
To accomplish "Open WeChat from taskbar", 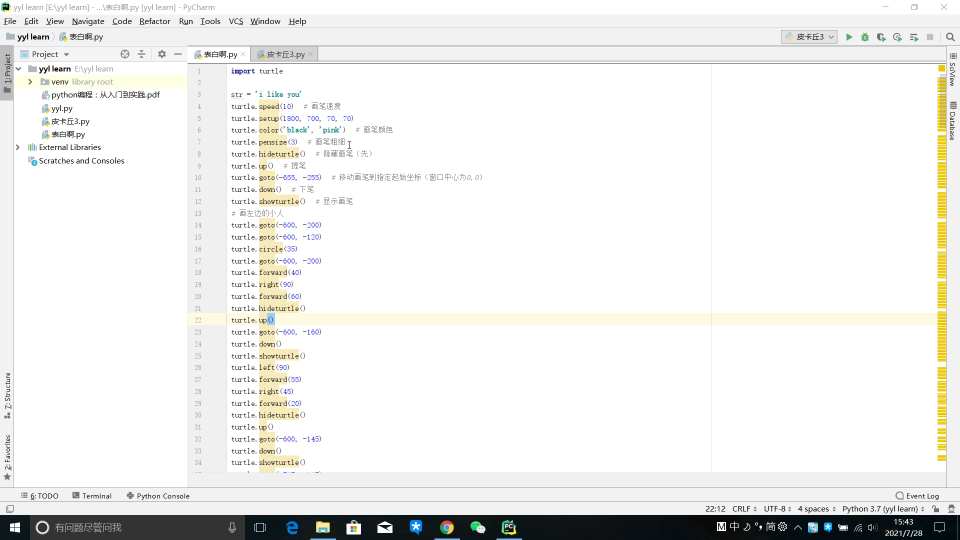I will tap(478, 527).
